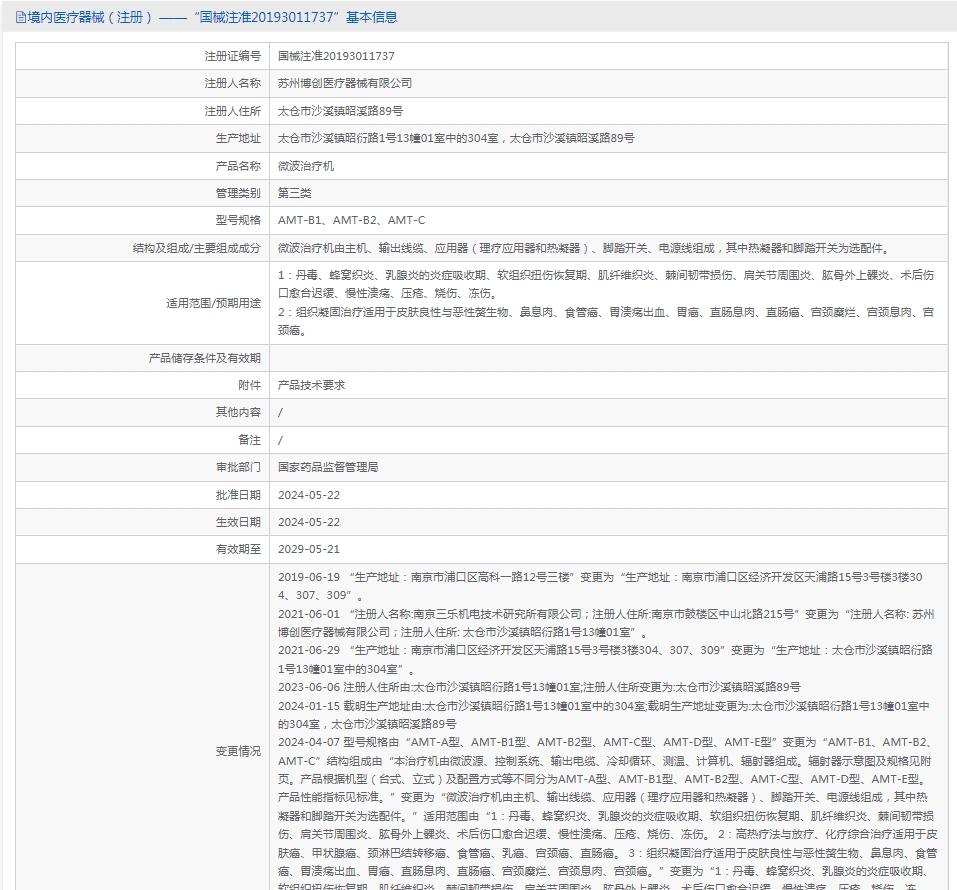Click the empty 产品储存条件及有效期 value cell
The height and width of the screenshot is (890, 957).
pos(609,358)
